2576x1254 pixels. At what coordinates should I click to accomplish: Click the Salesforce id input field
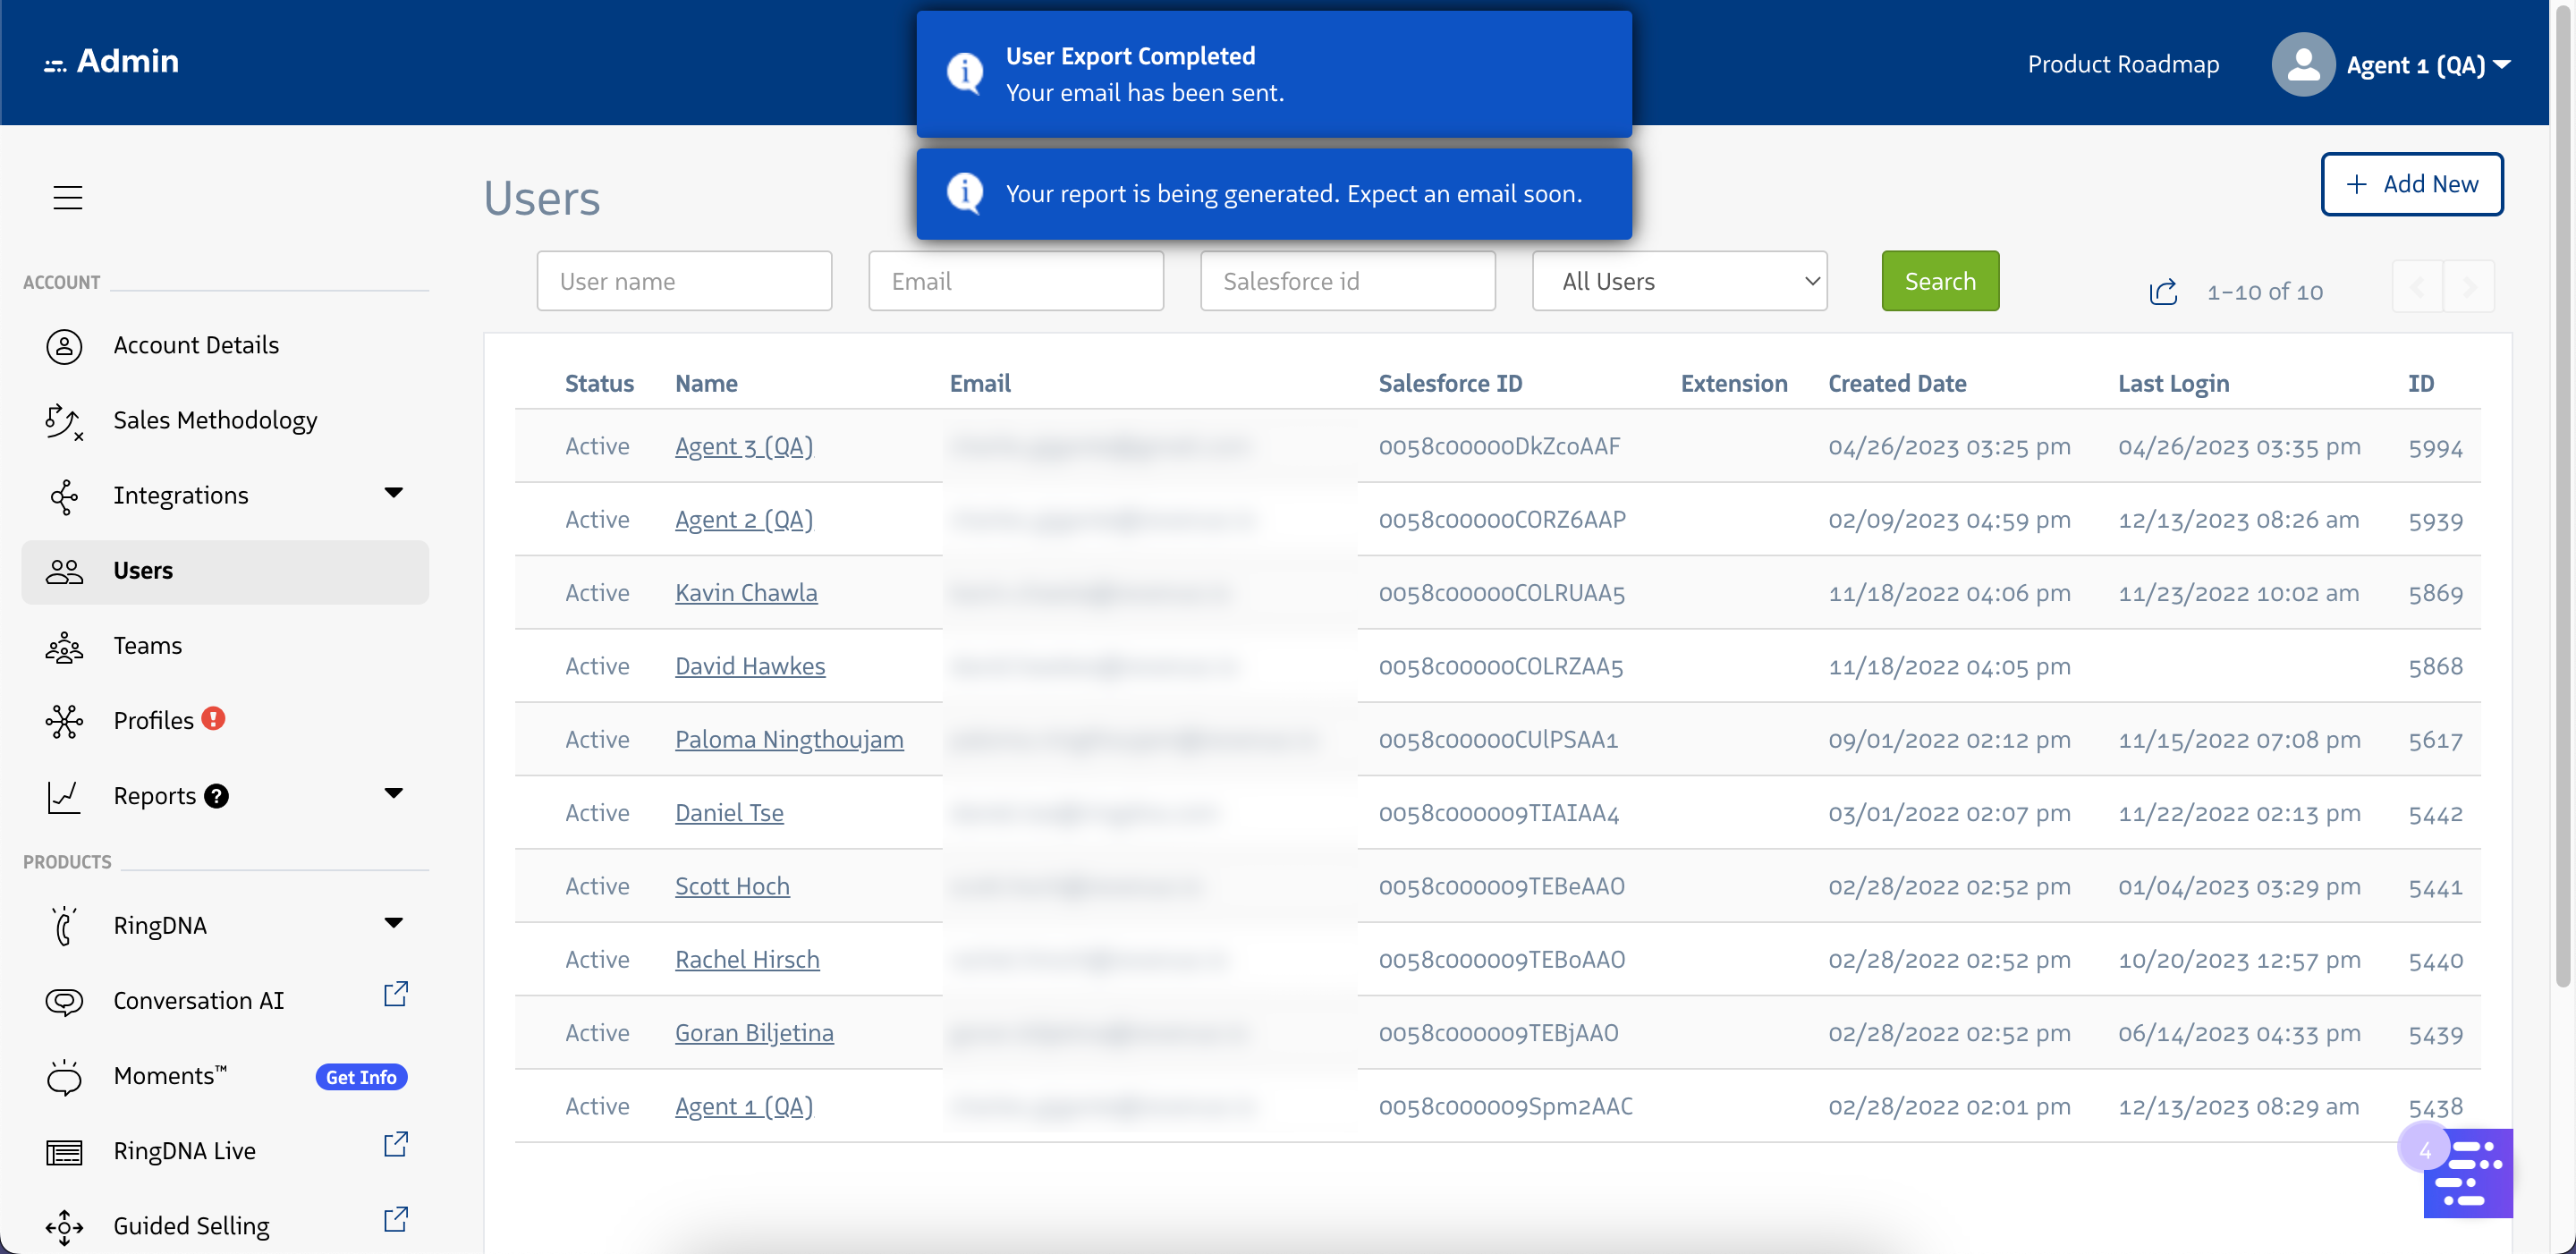pyautogui.click(x=1347, y=281)
